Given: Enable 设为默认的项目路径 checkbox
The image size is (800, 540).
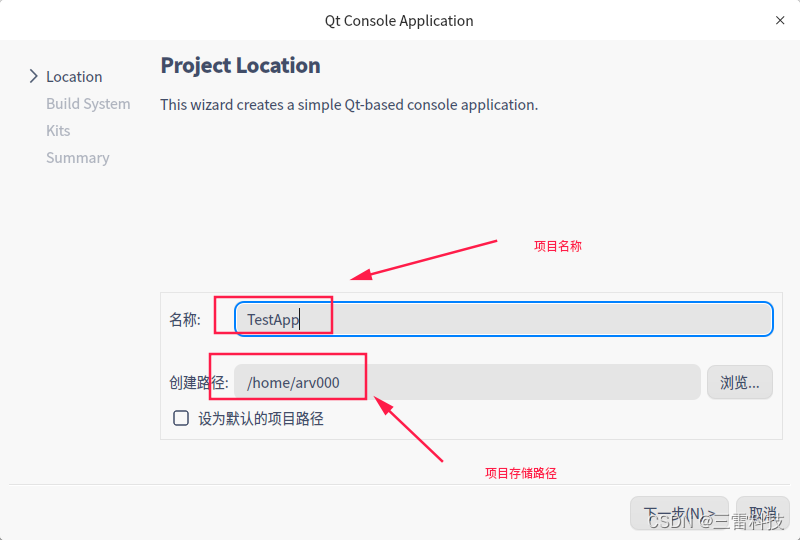Looking at the screenshot, I should pyautogui.click(x=181, y=419).
